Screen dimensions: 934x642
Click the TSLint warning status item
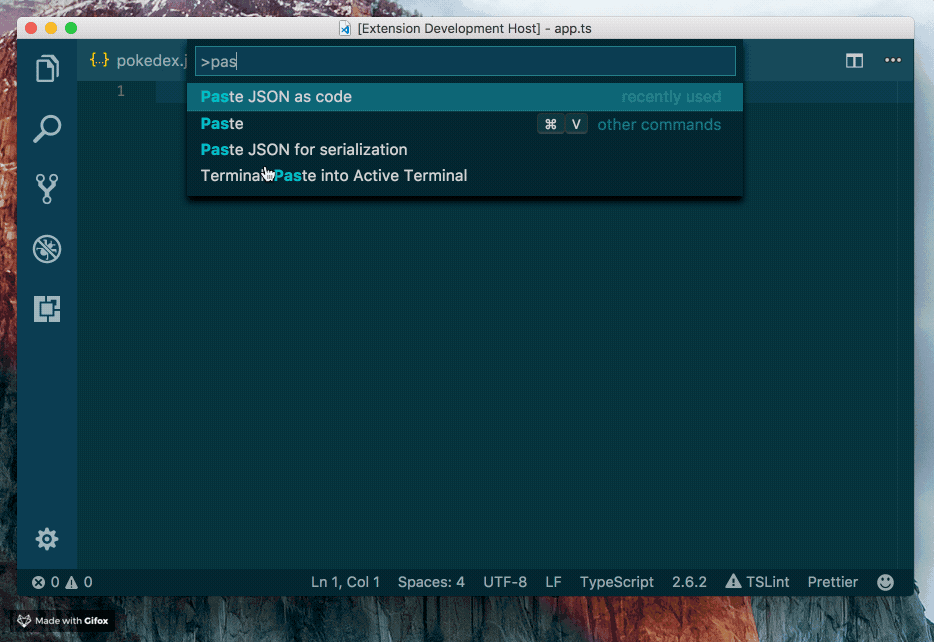[757, 582]
